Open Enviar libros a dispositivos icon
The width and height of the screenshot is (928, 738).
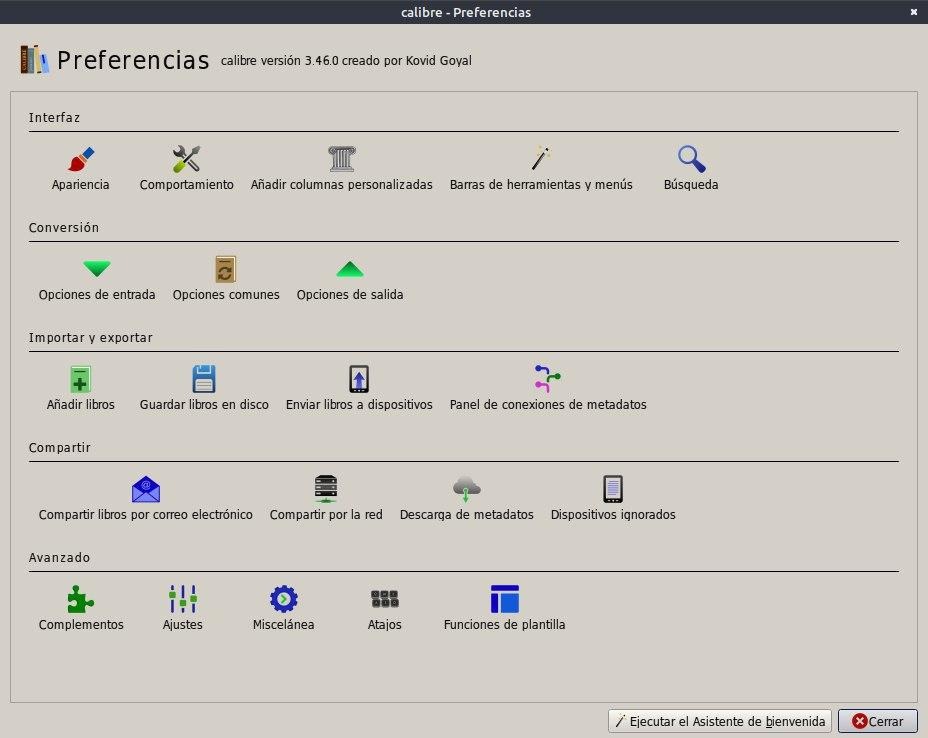pyautogui.click(x=359, y=379)
